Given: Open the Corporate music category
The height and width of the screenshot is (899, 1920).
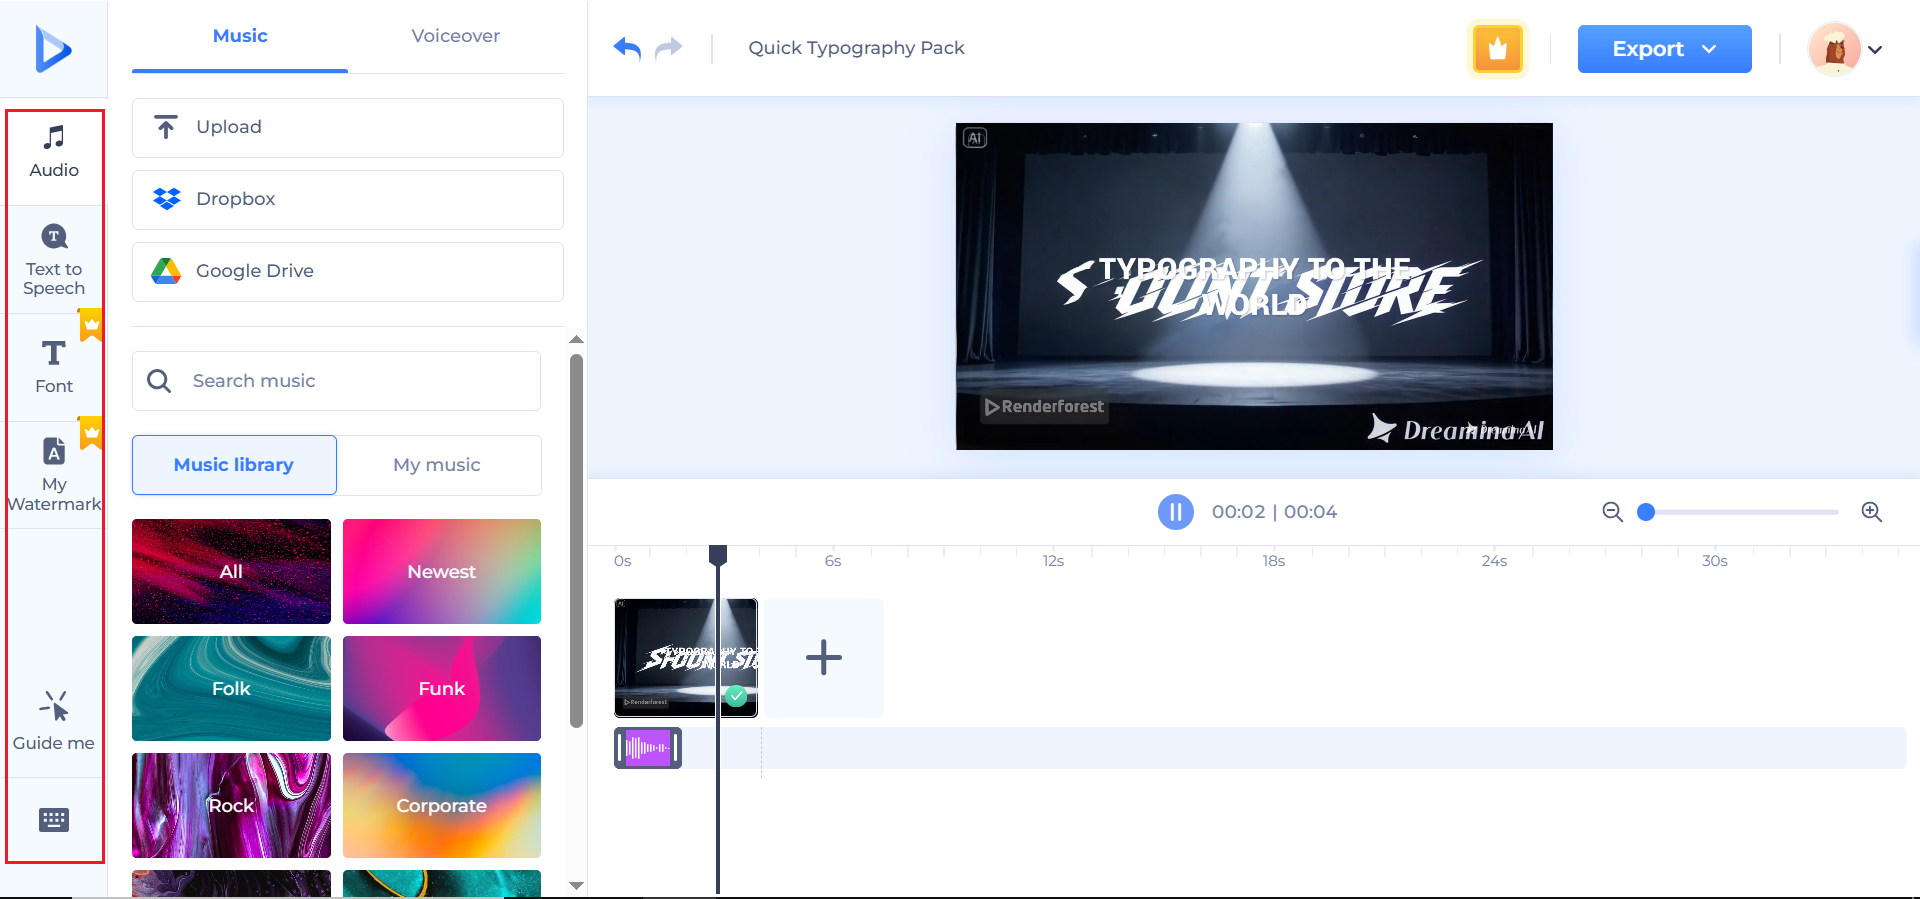Looking at the screenshot, I should [442, 805].
